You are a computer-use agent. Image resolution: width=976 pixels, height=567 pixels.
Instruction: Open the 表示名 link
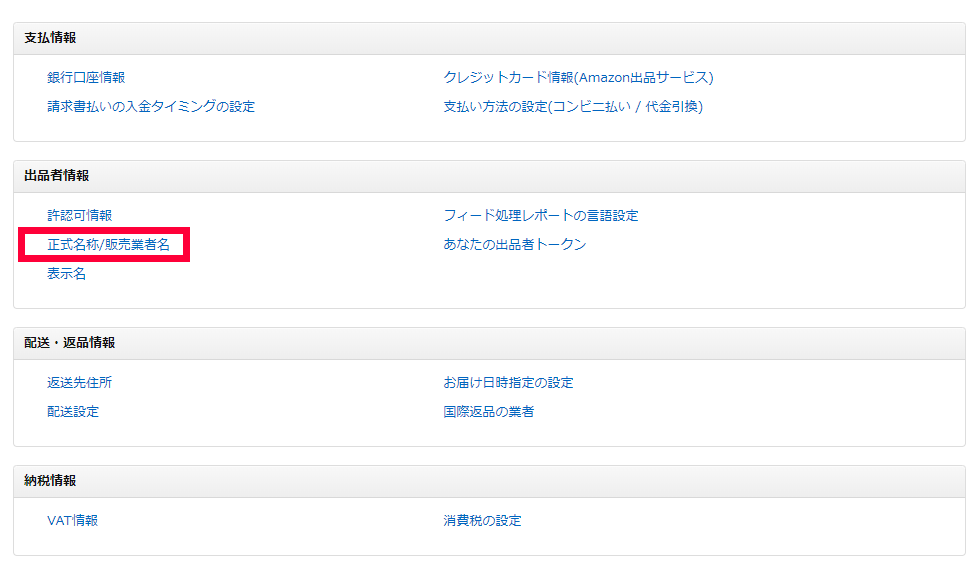tap(66, 273)
